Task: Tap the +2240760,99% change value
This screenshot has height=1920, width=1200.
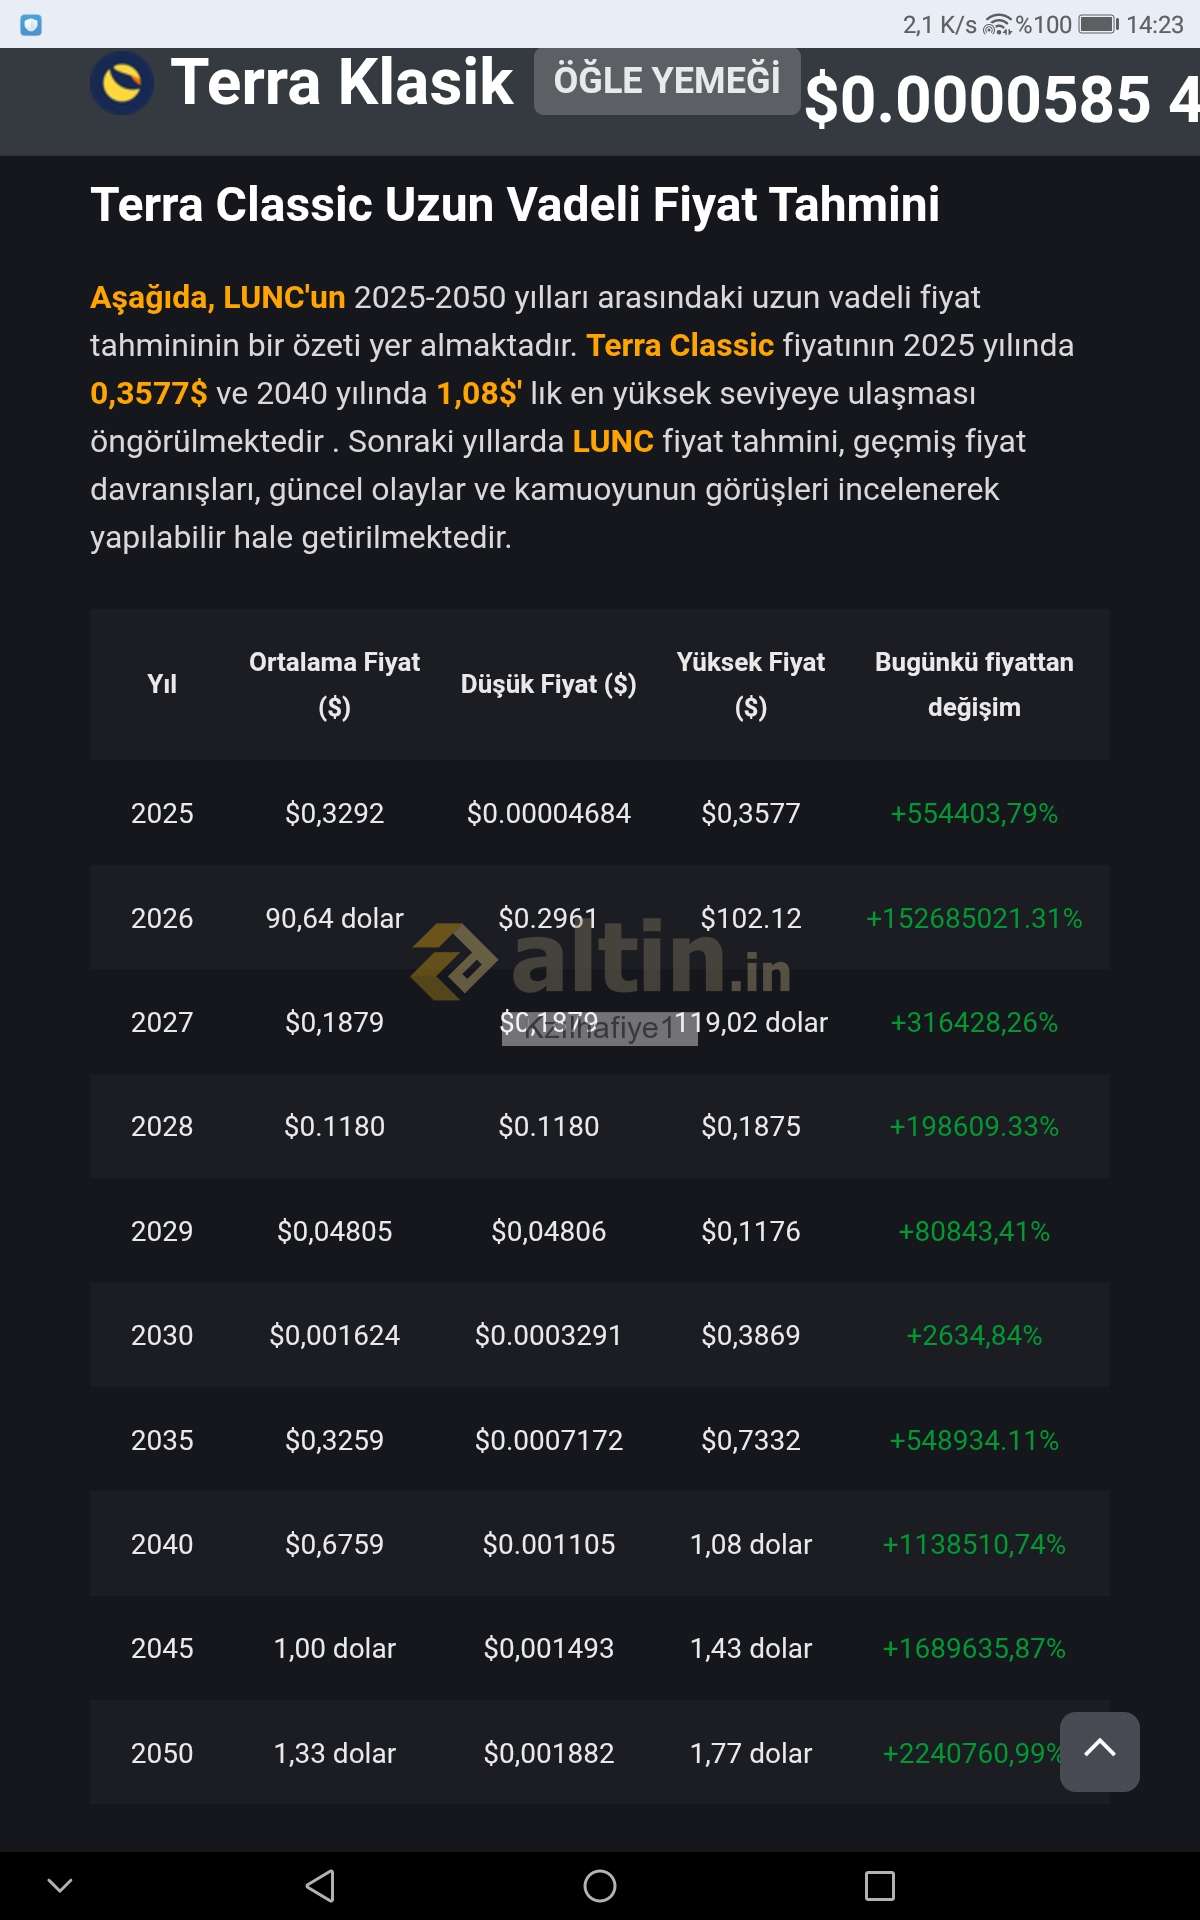Action: coord(973,1753)
